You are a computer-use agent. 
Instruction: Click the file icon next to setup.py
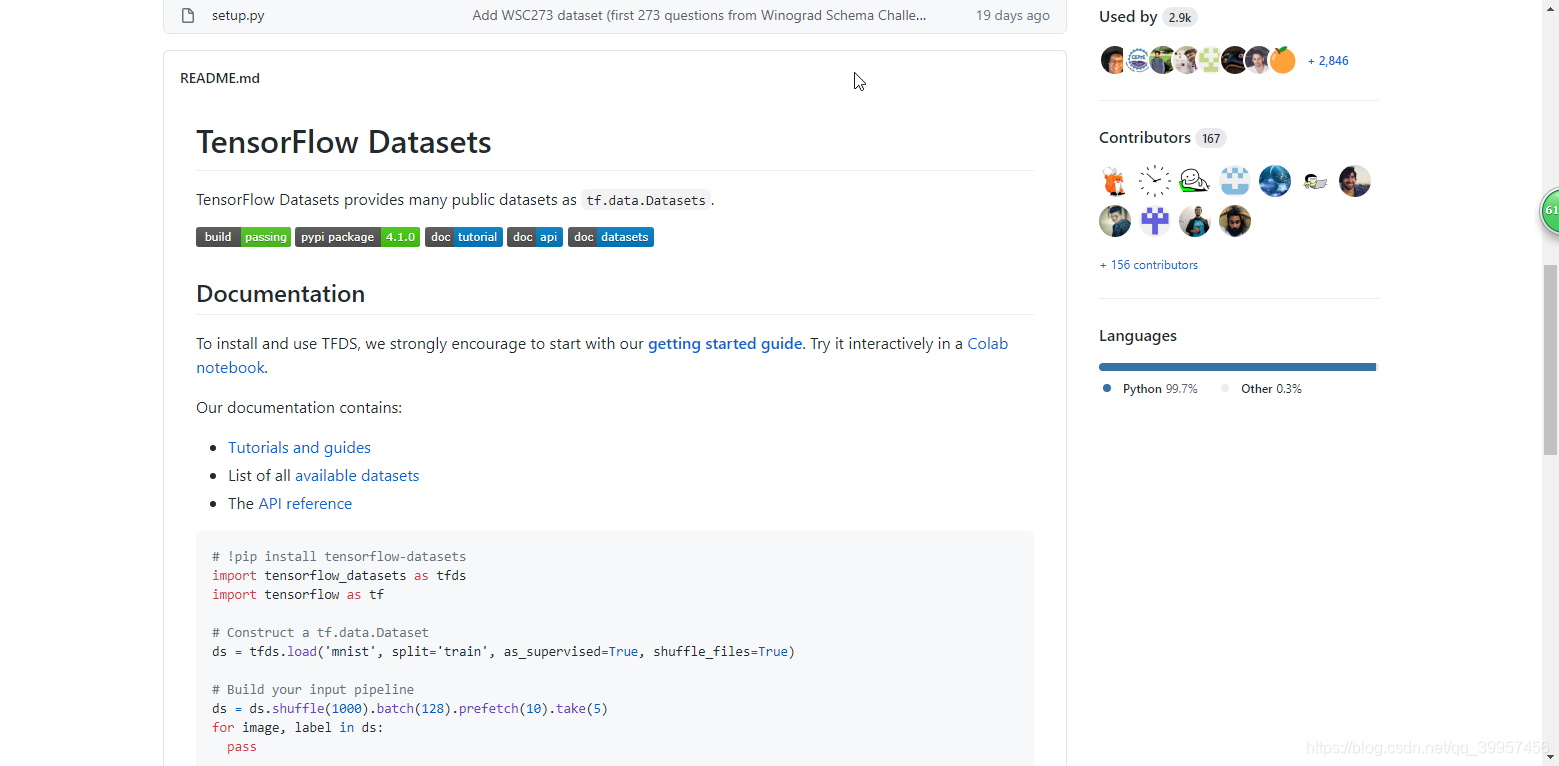coord(187,16)
